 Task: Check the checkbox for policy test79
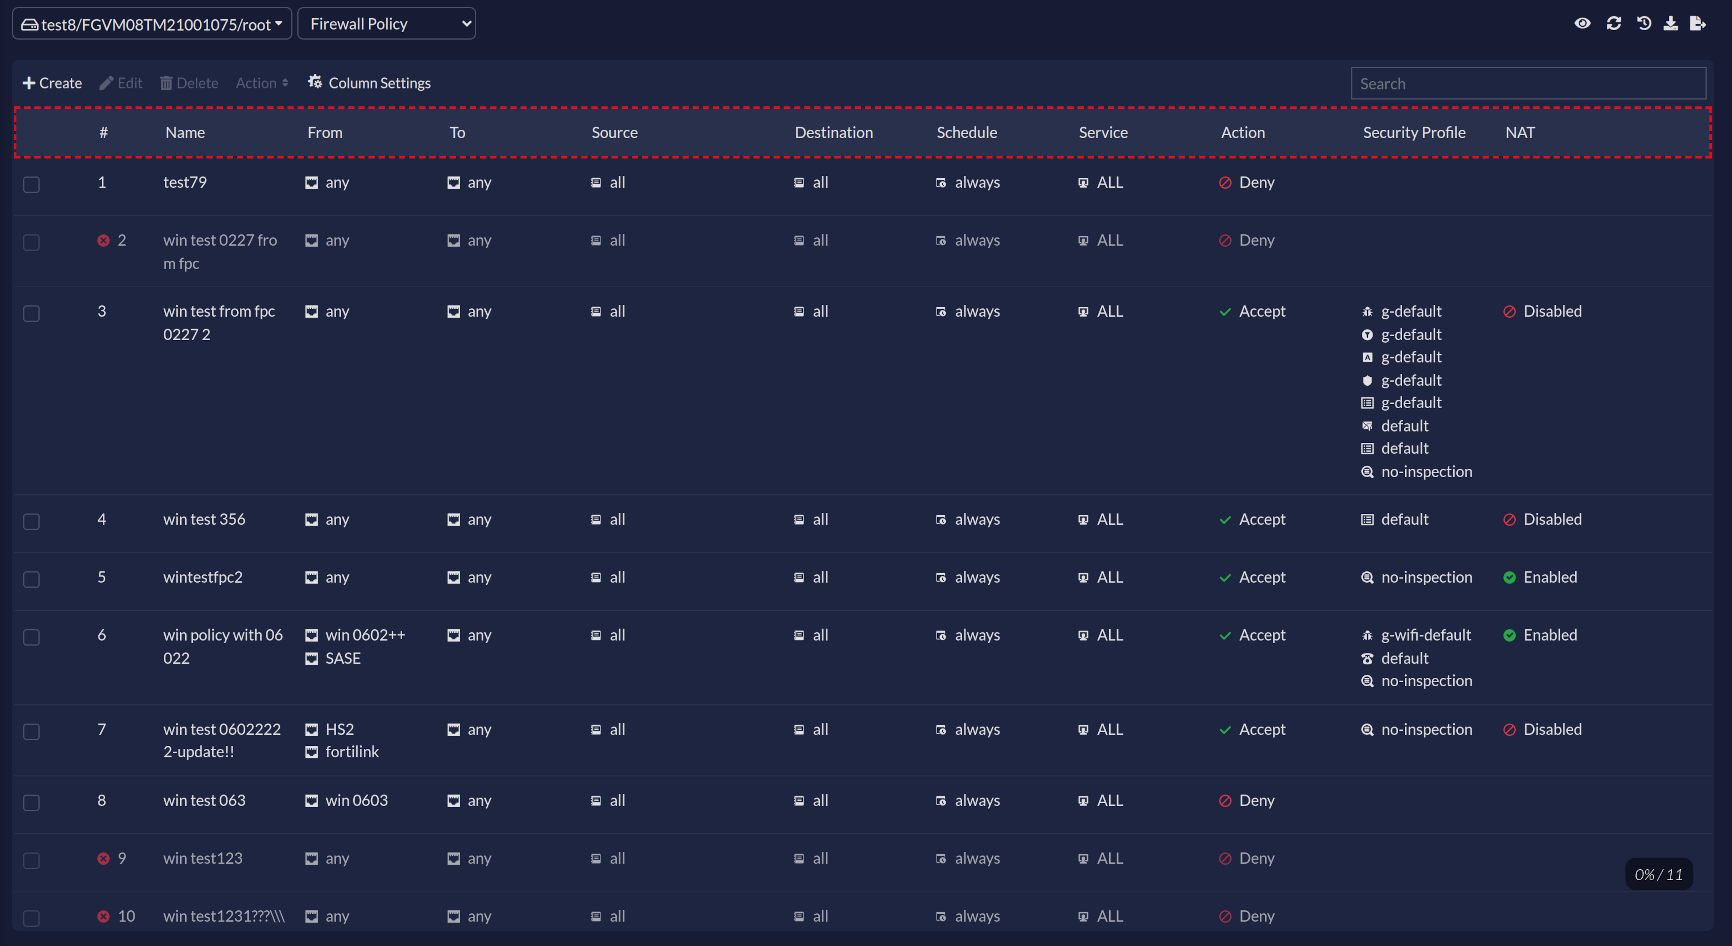pyautogui.click(x=31, y=184)
